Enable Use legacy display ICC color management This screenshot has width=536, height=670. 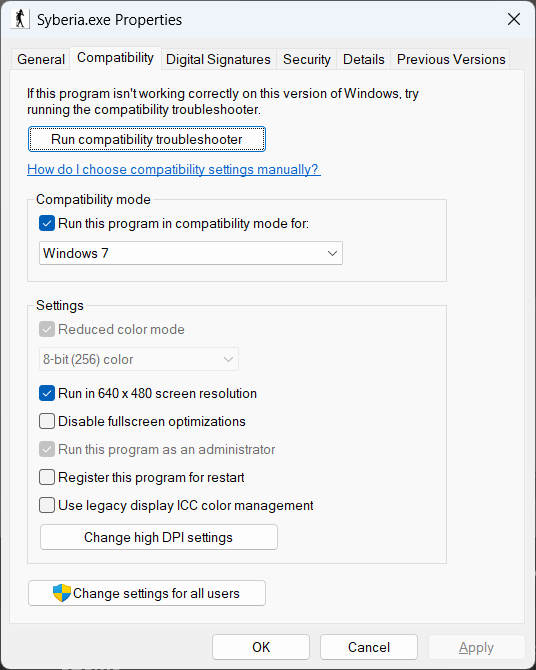pyautogui.click(x=47, y=505)
